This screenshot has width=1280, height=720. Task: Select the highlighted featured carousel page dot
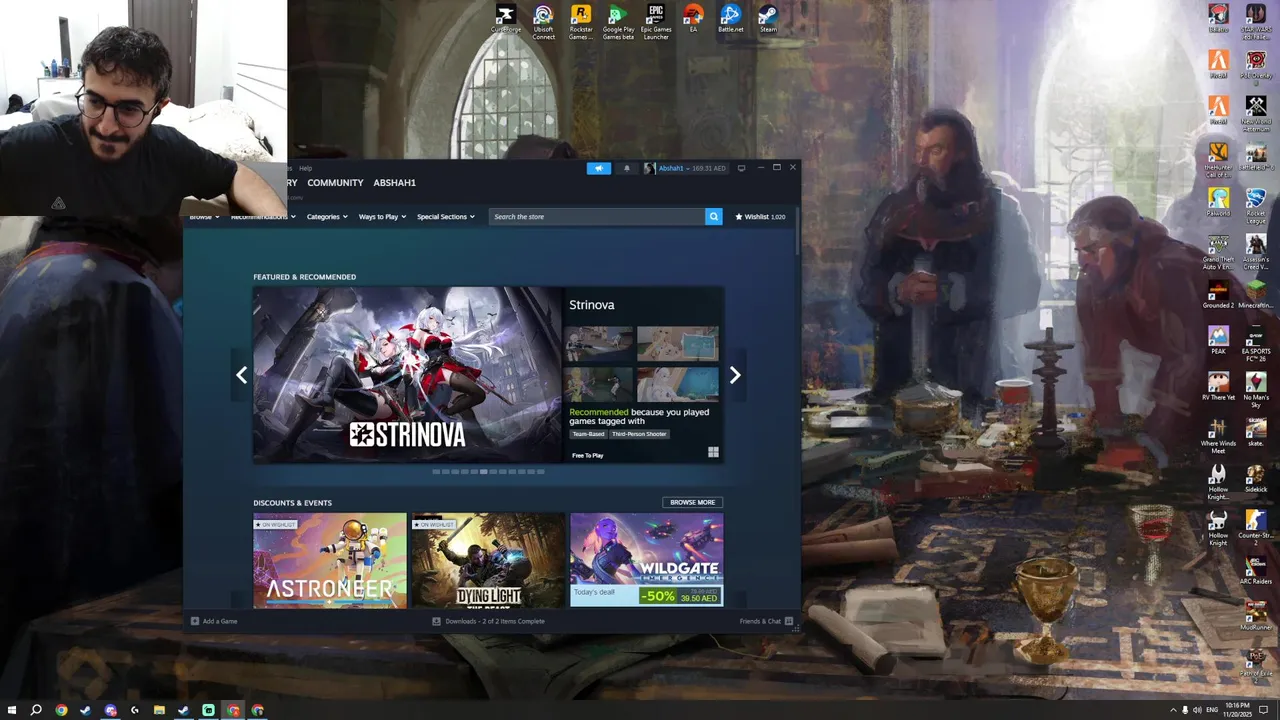pos(484,471)
